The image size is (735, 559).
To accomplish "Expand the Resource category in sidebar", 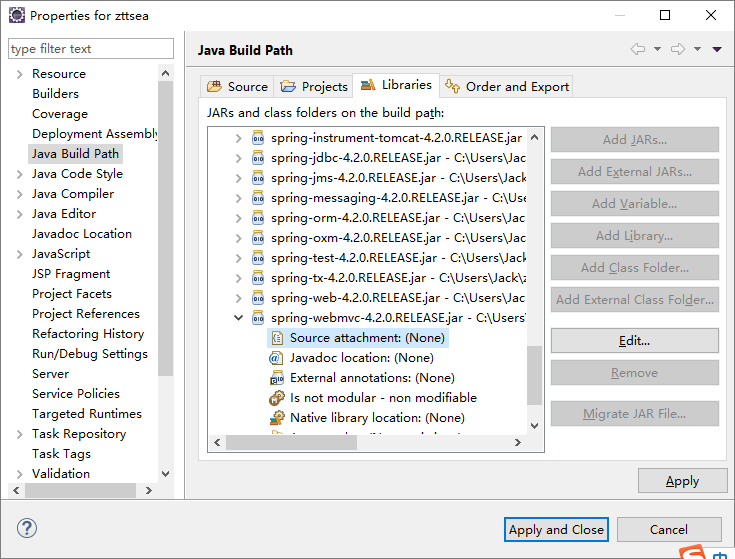I will click(18, 74).
